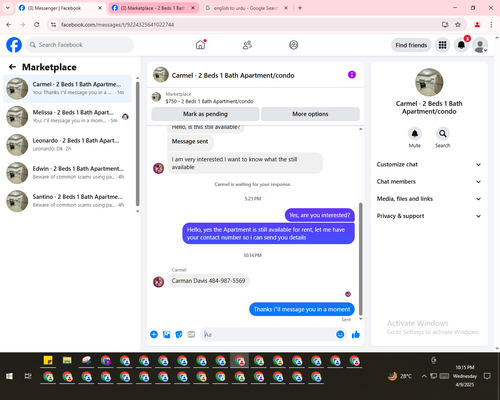
Task: Open the Leonardo conversation in the list
Action: [67, 145]
